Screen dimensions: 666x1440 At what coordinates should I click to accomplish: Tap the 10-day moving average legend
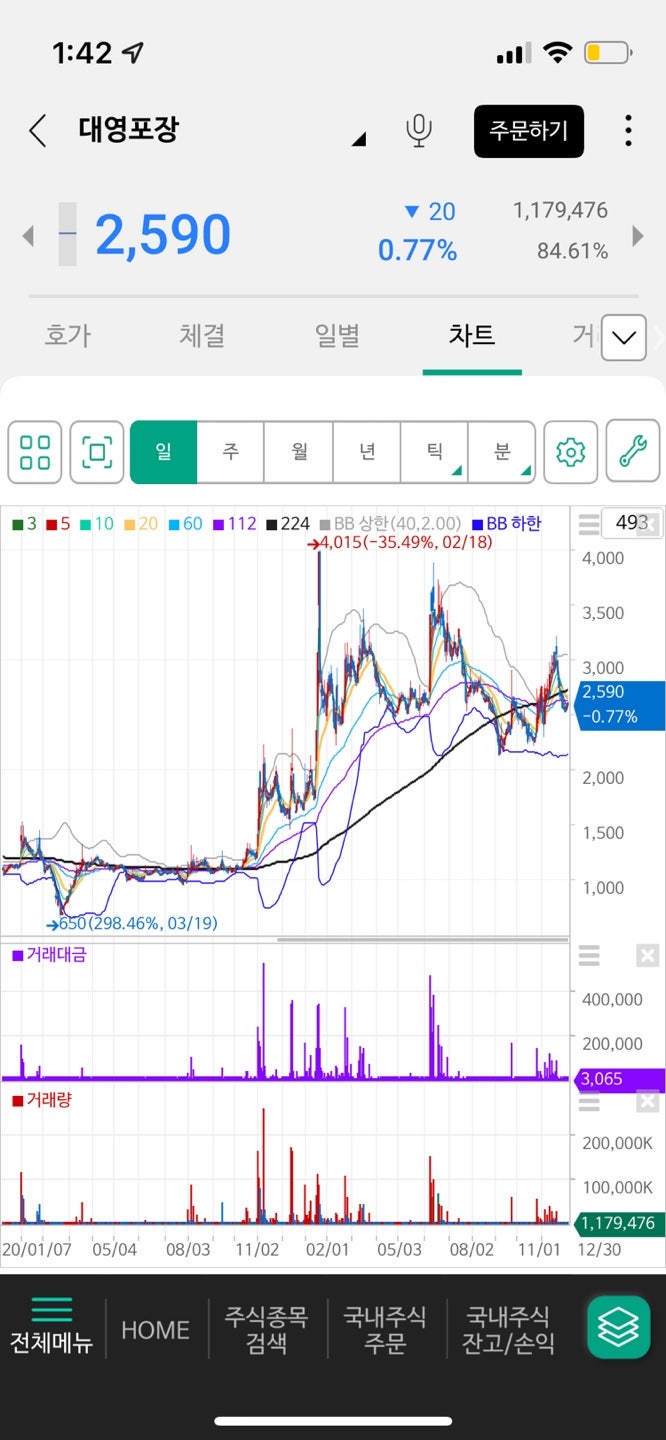coord(96,523)
